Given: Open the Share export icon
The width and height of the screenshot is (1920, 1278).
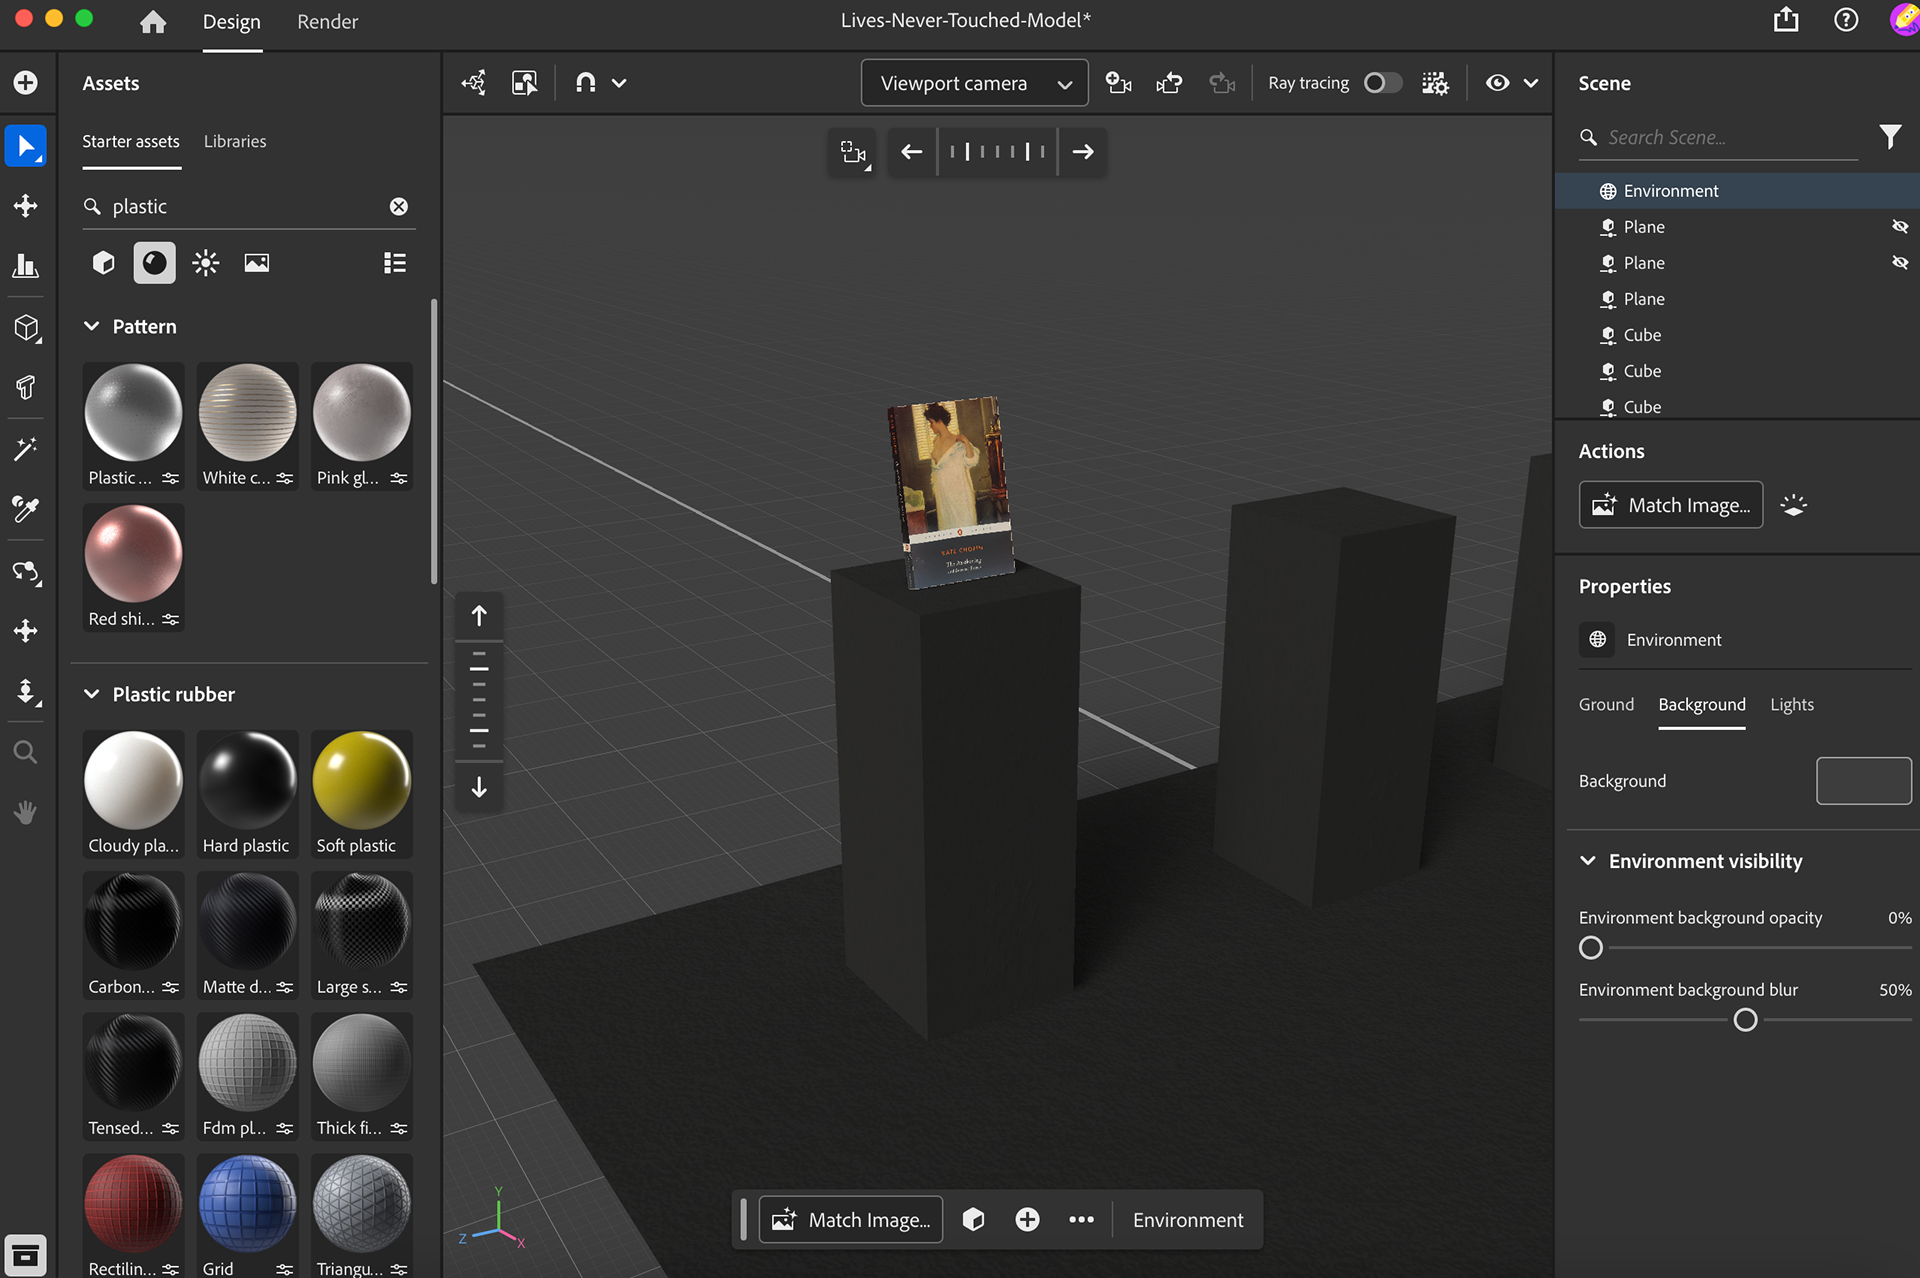Looking at the screenshot, I should [1786, 20].
